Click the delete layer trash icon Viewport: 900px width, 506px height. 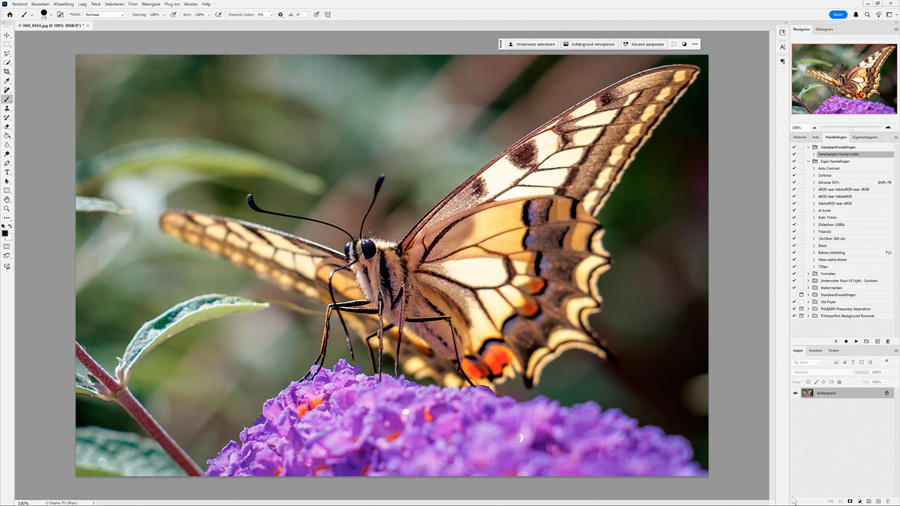[888, 501]
